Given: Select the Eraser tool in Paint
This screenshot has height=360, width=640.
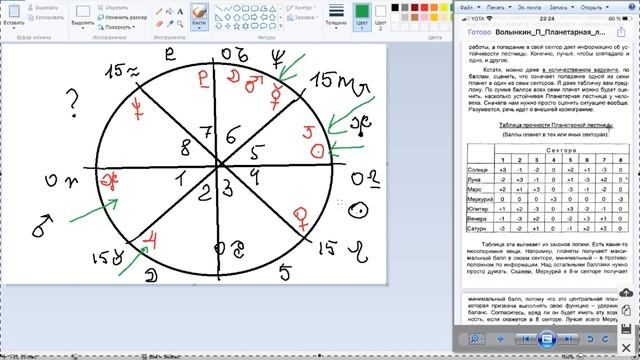Looking at the screenshot, I should click(159, 24).
